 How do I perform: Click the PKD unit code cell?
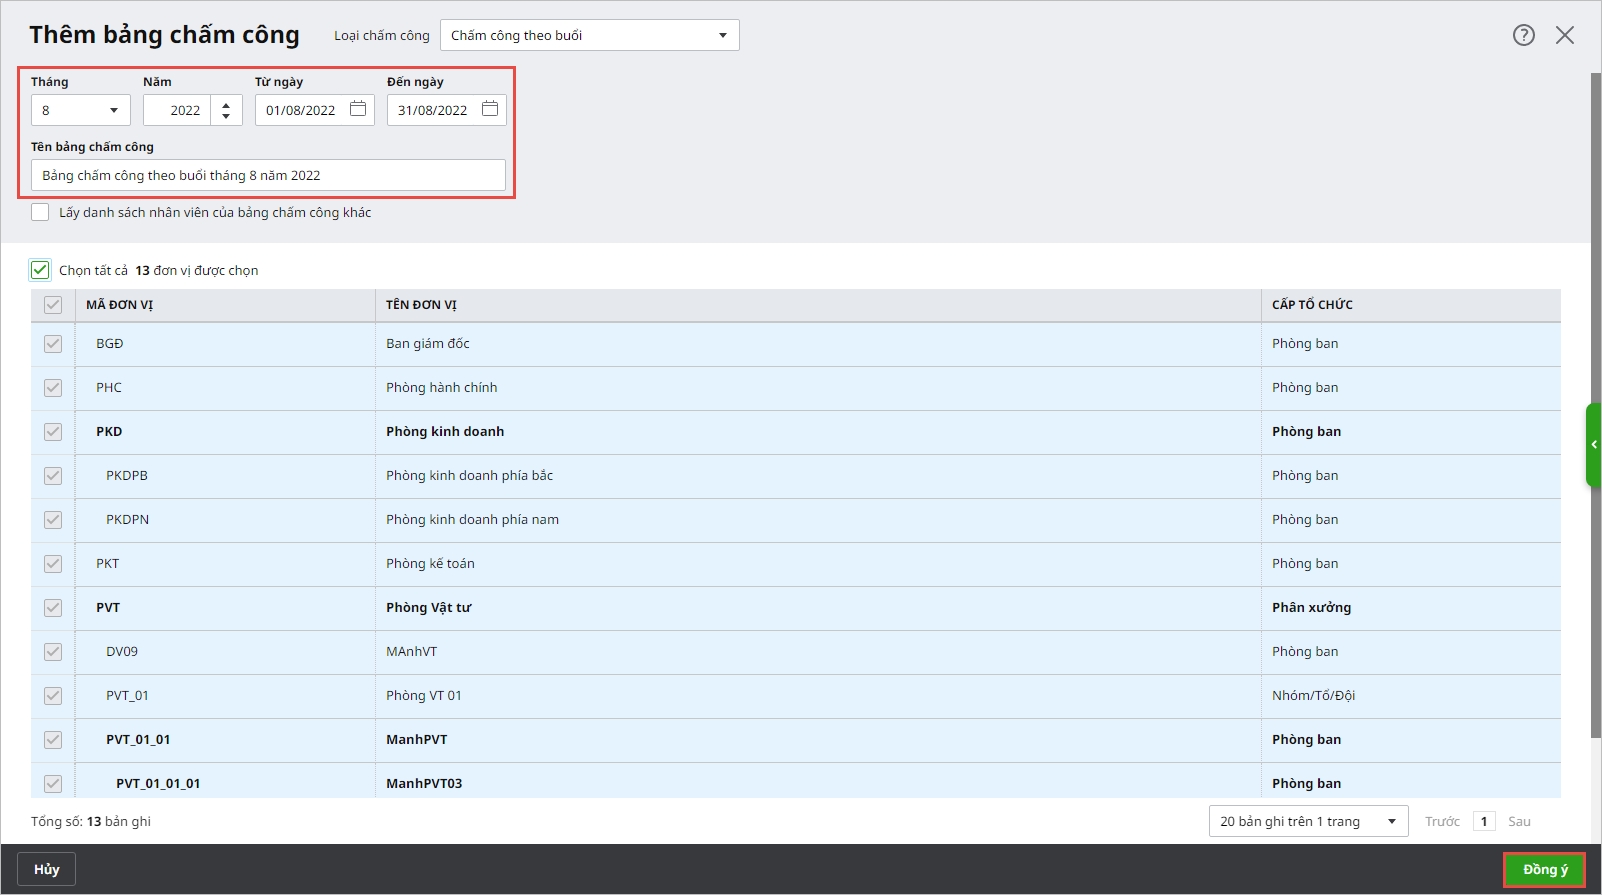tap(225, 432)
